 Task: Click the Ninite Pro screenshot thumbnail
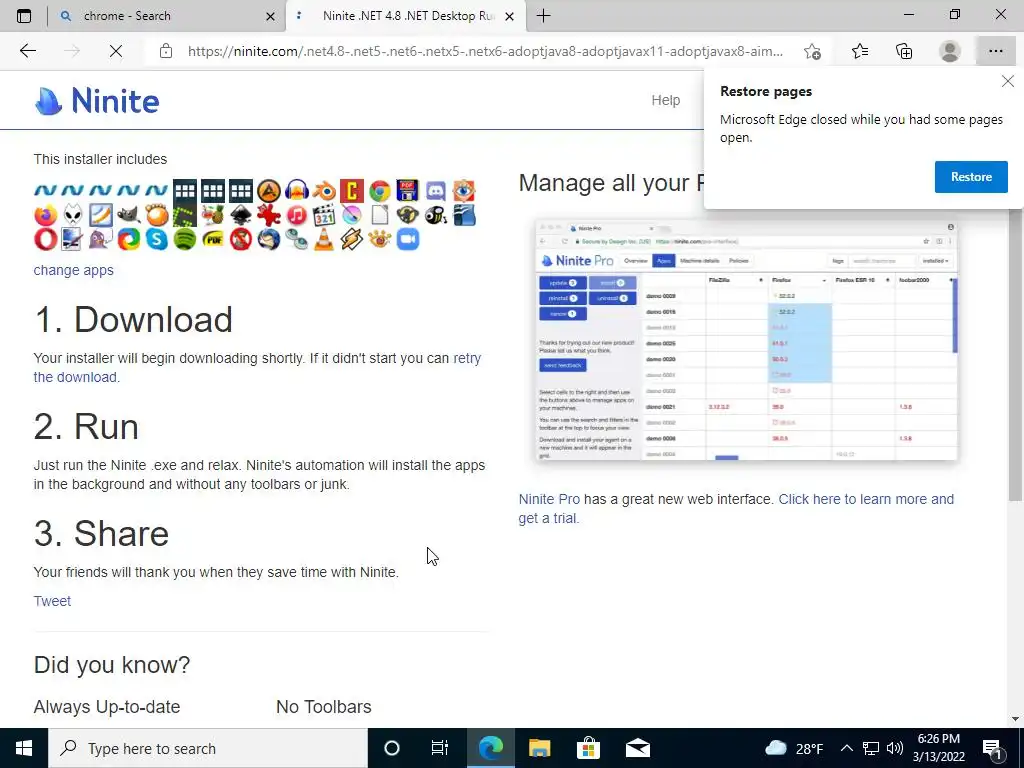746,340
